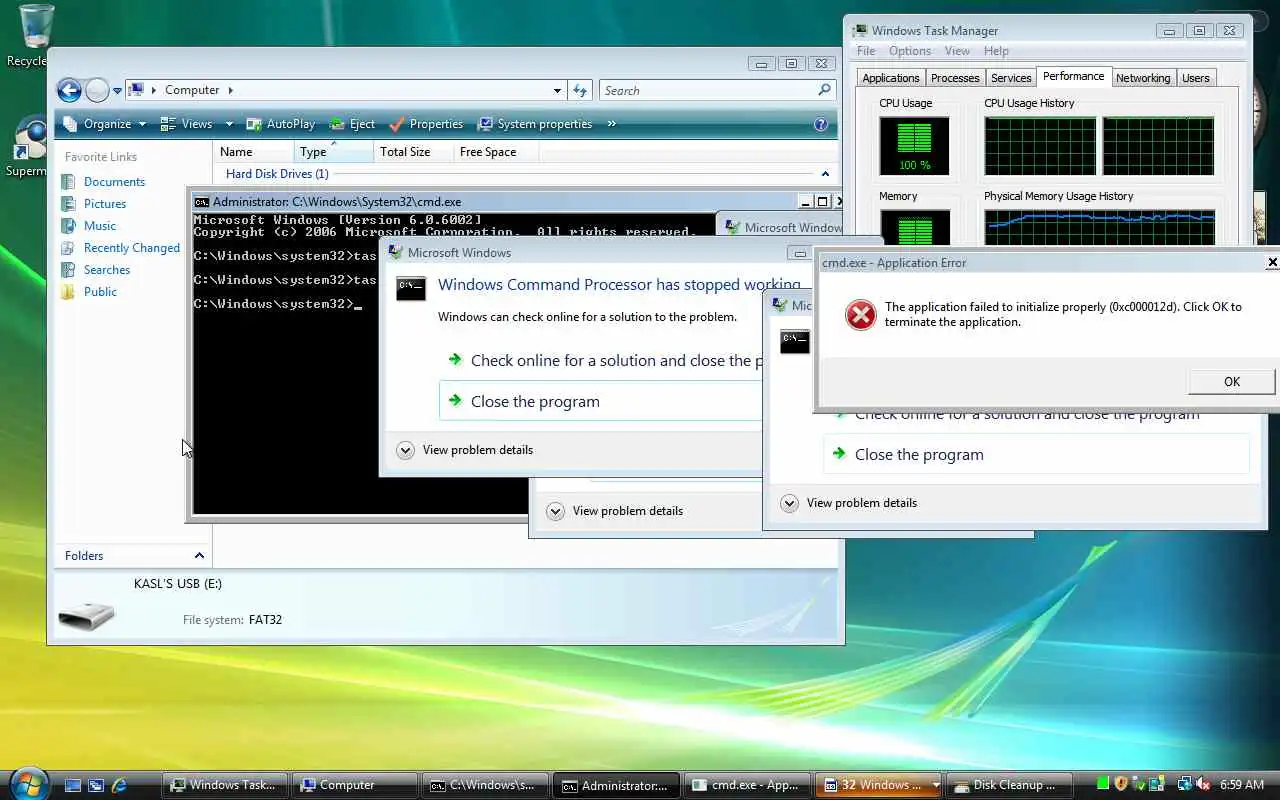The image size is (1280, 800).
Task: Open the address bar history dropdown
Action: [x=557, y=90]
